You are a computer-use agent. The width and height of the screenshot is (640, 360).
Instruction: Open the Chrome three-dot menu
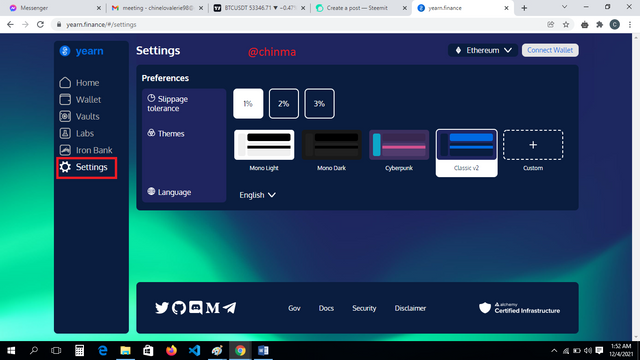click(x=630, y=24)
